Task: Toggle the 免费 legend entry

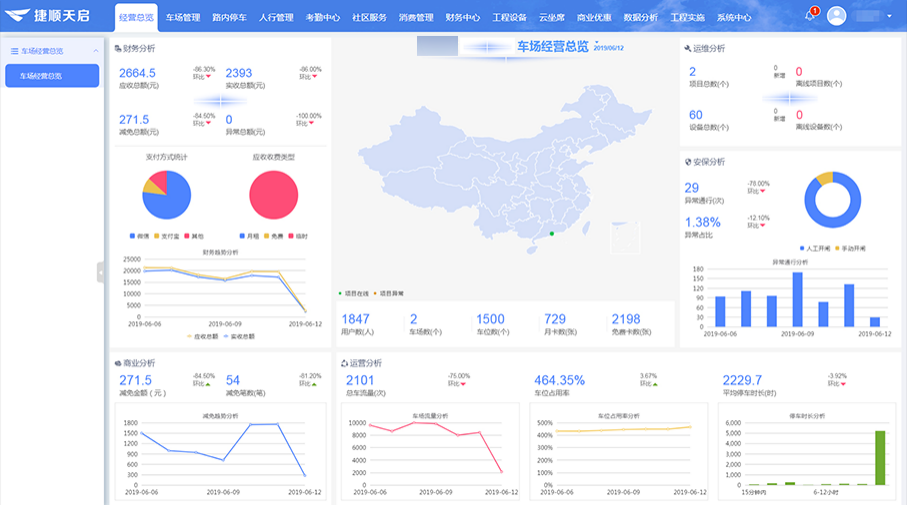Action: pos(274,236)
